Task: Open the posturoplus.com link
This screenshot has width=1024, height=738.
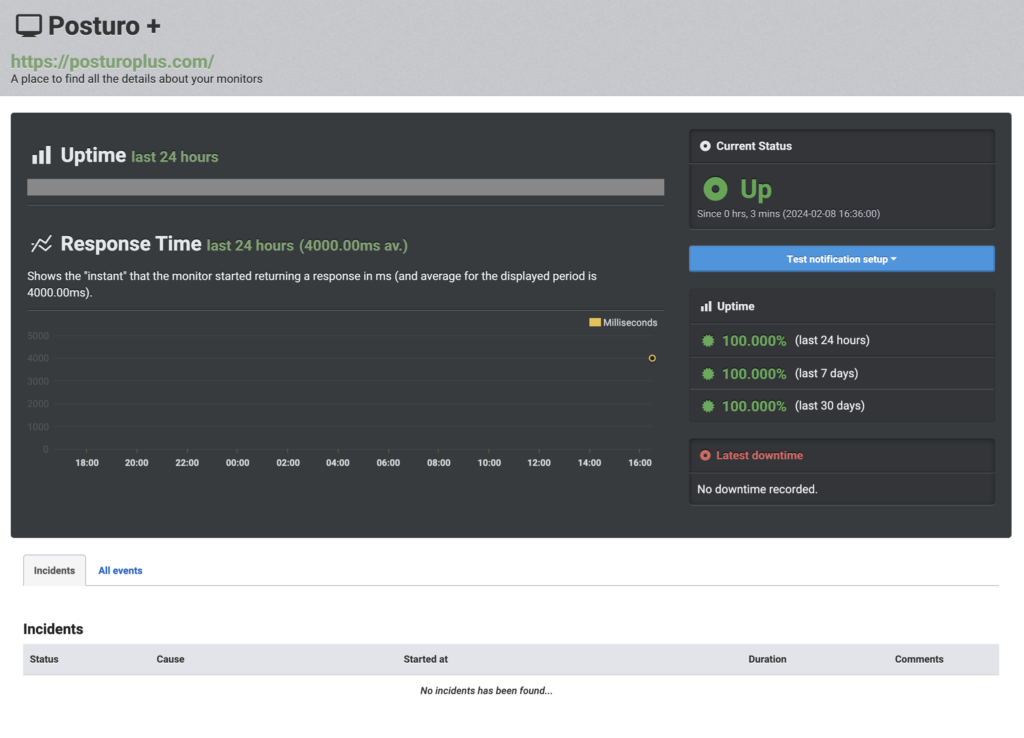Action: (112, 61)
